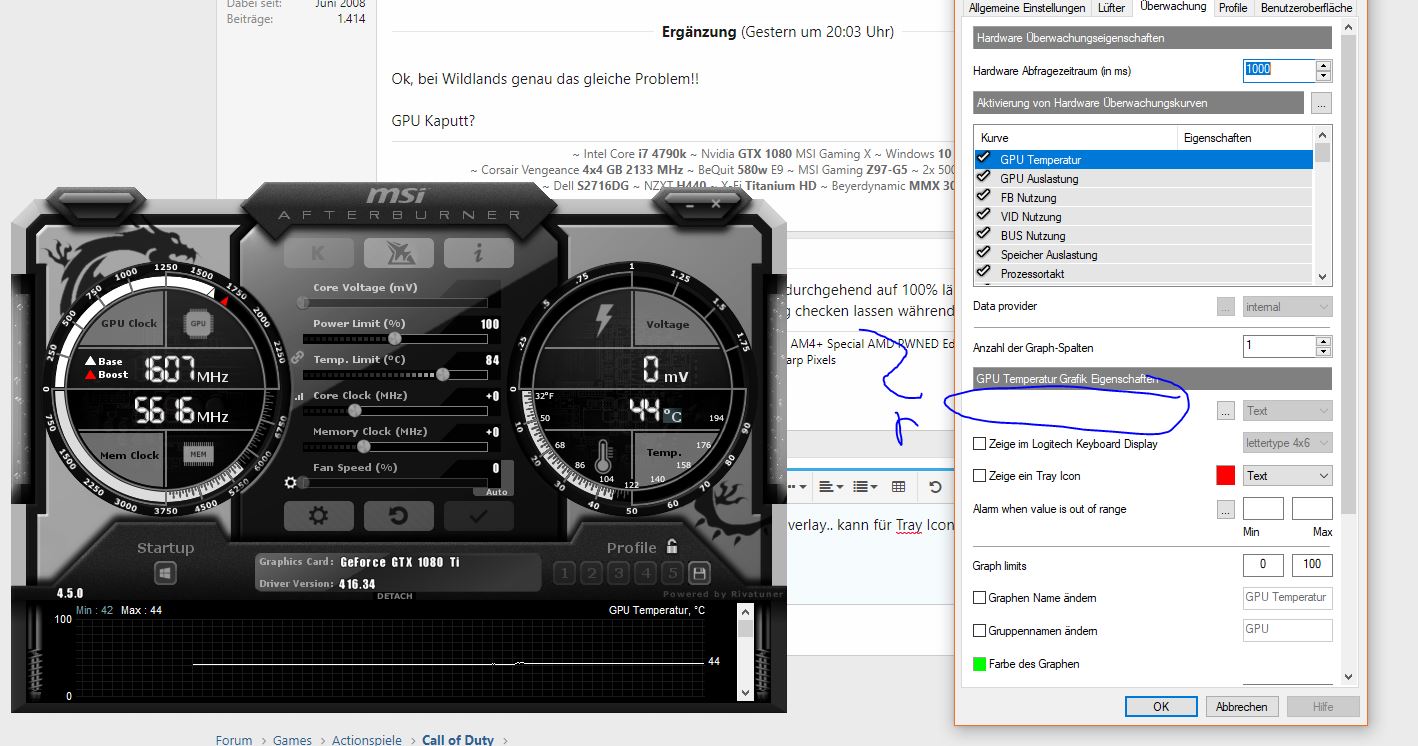The width and height of the screenshot is (1418, 746).
Task: Click the MEM chip icon in clock gauge
Action: point(198,455)
